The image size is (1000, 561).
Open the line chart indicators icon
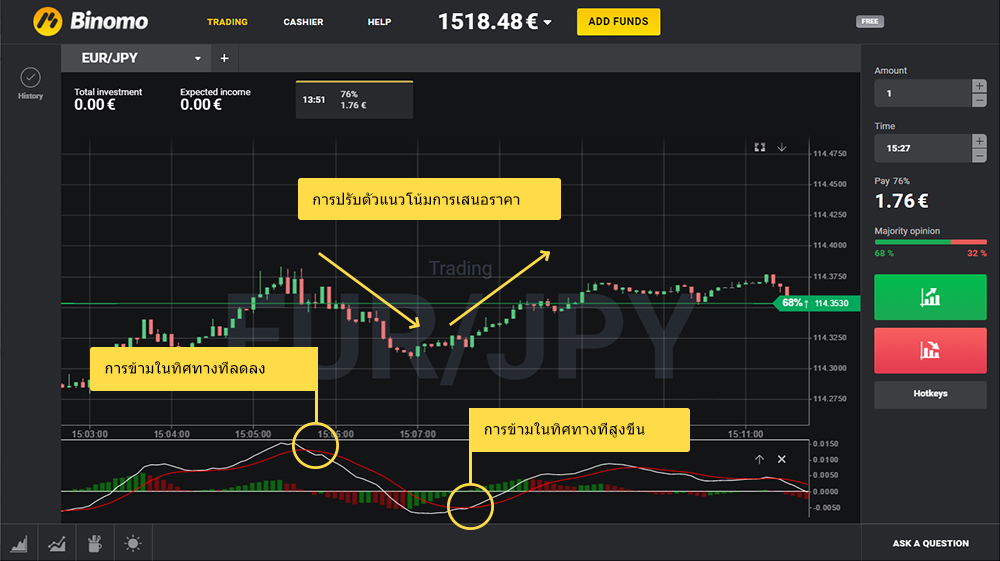[x=56, y=544]
